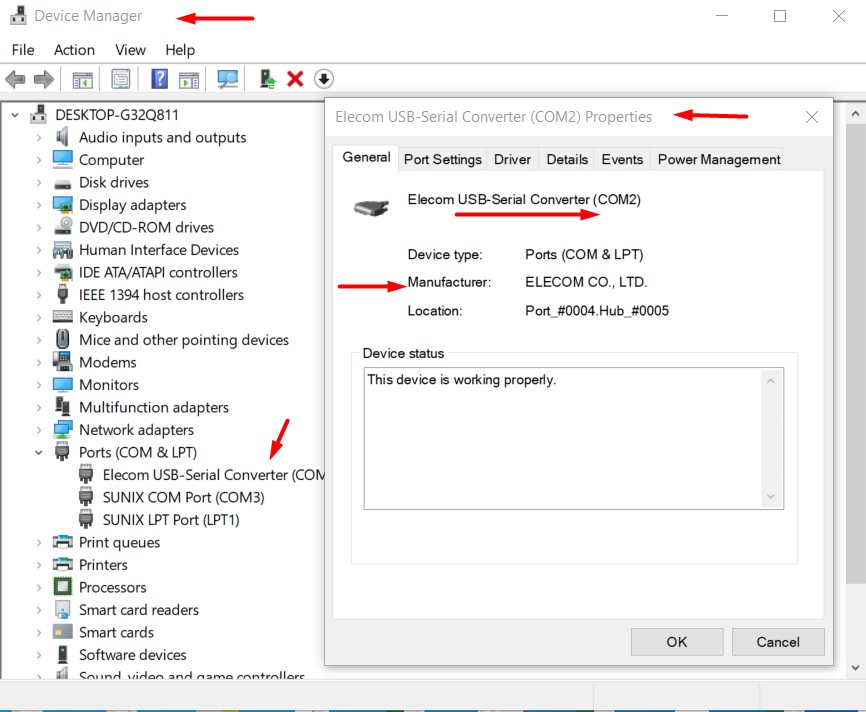Open the Action menu
This screenshot has height=712, width=866.
coord(74,50)
